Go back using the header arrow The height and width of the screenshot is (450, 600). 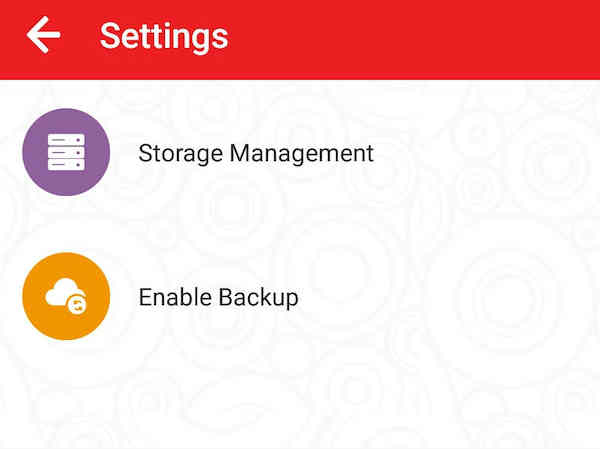pos(43,35)
